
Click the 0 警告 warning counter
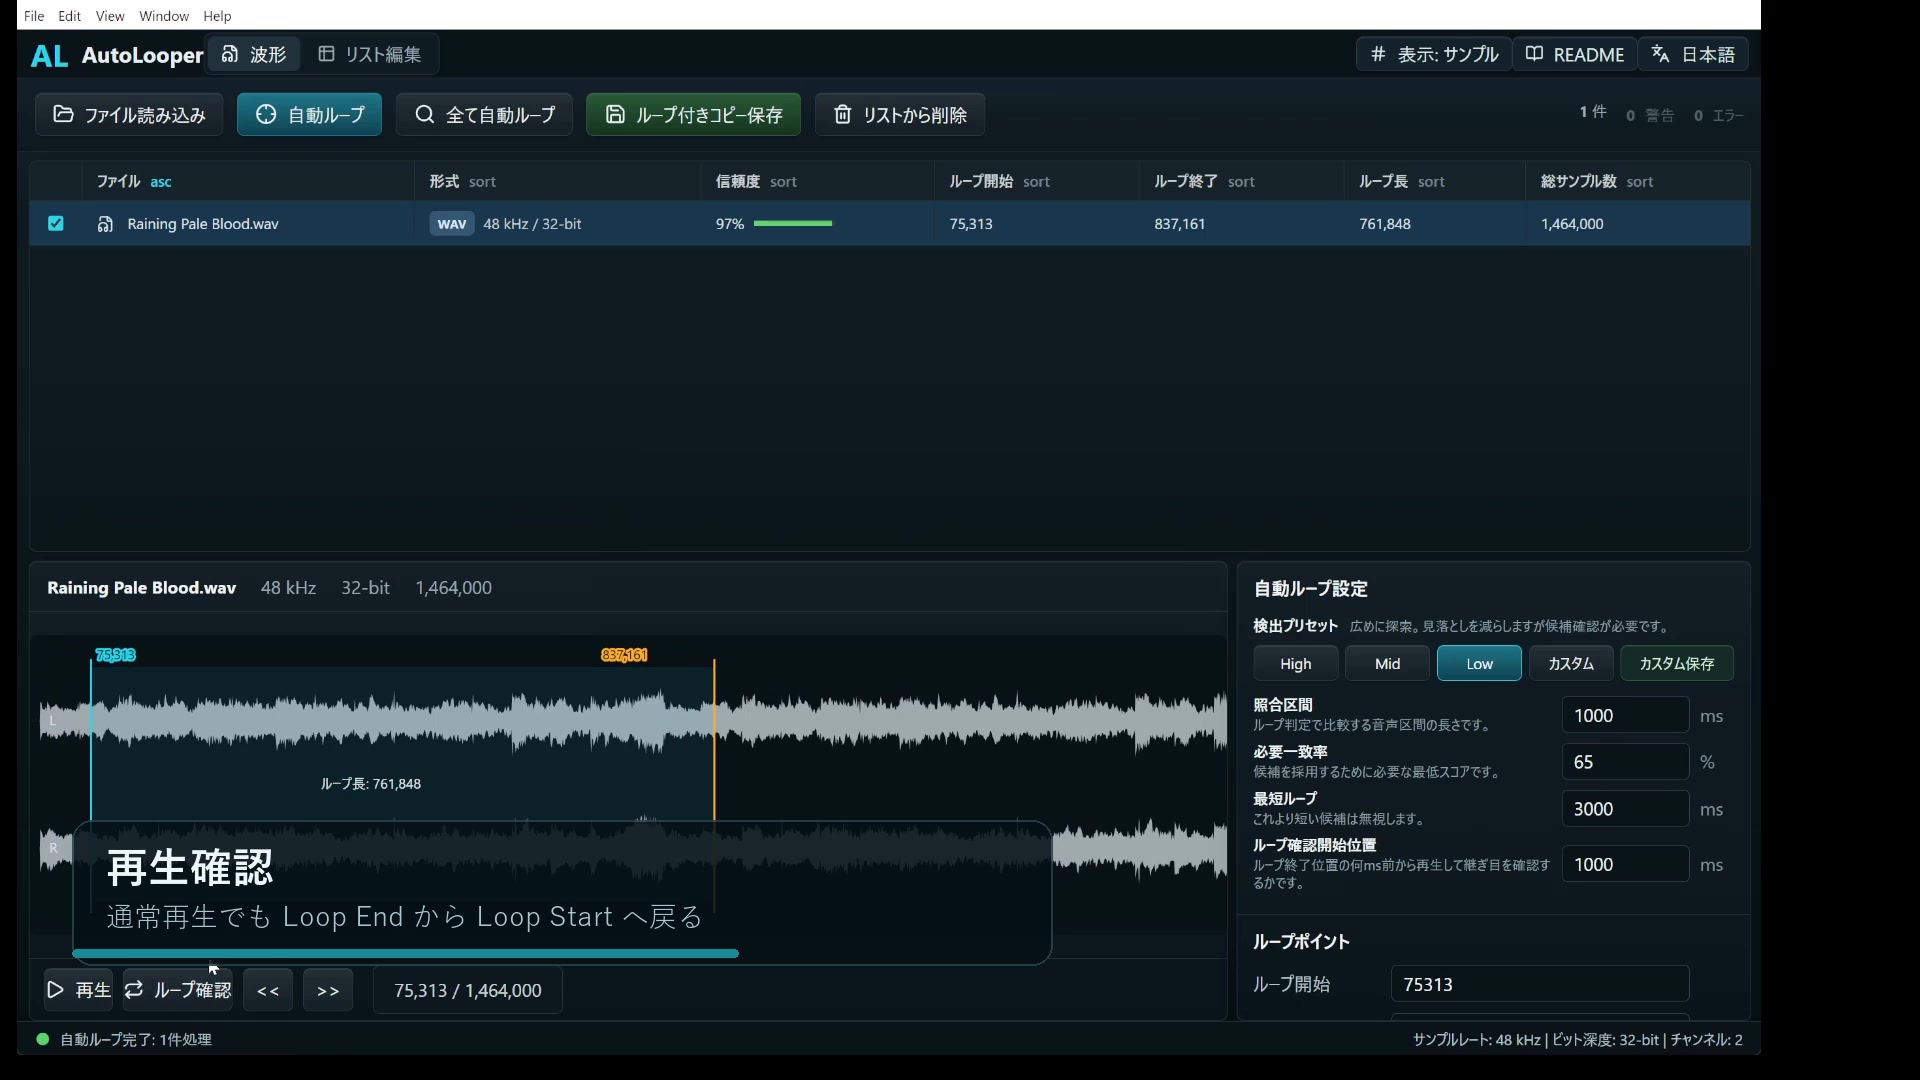point(1650,116)
